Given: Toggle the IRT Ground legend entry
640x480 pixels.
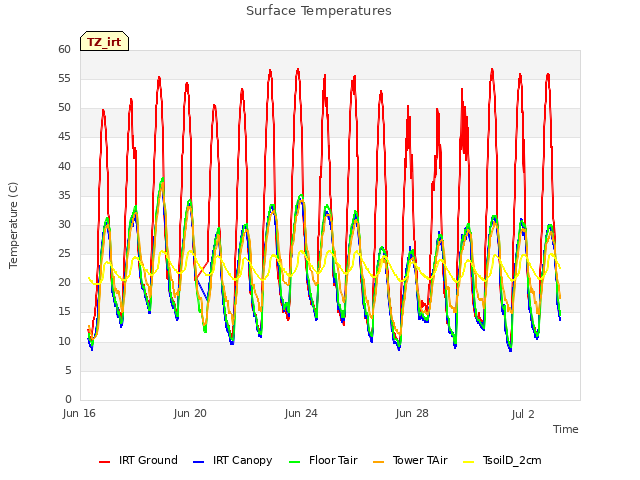Looking at the screenshot, I should (138, 460).
